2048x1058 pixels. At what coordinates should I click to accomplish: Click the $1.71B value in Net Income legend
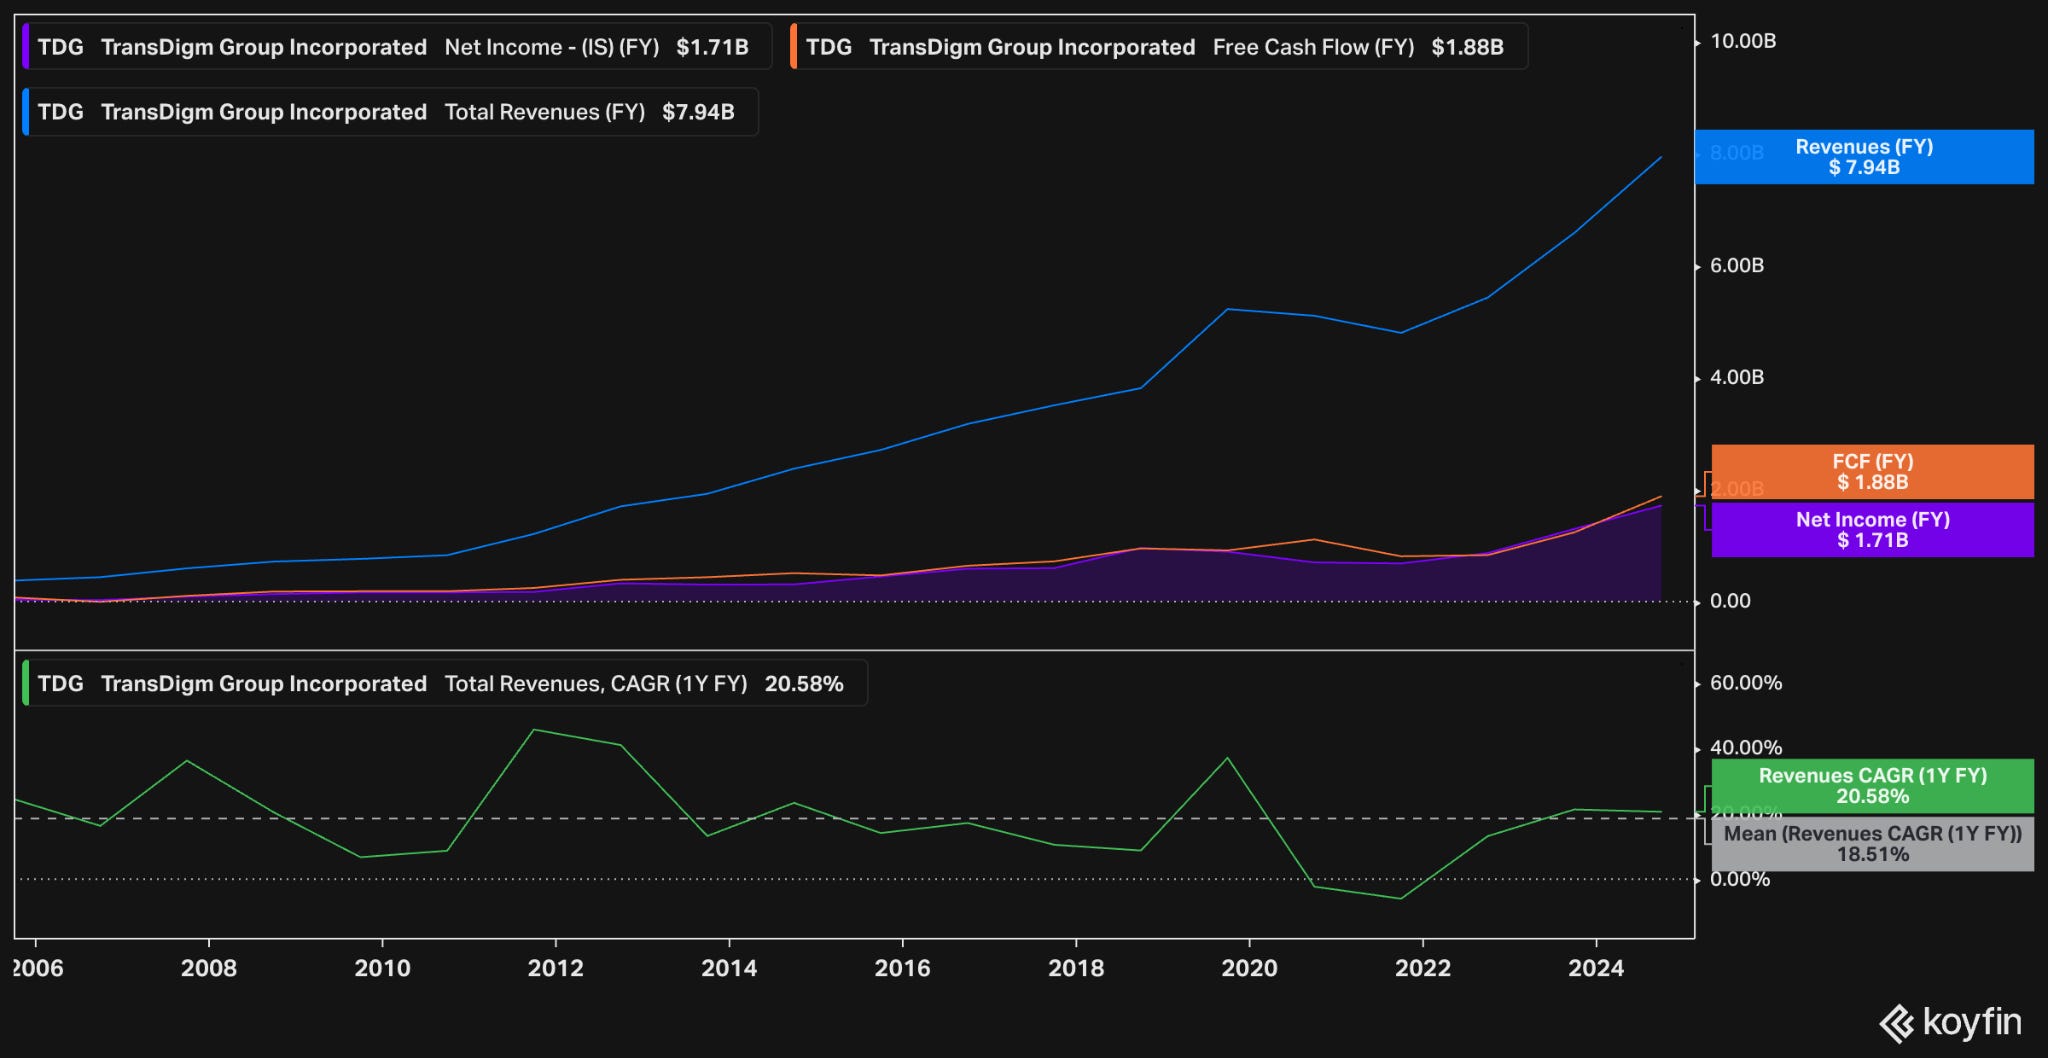click(x=712, y=47)
